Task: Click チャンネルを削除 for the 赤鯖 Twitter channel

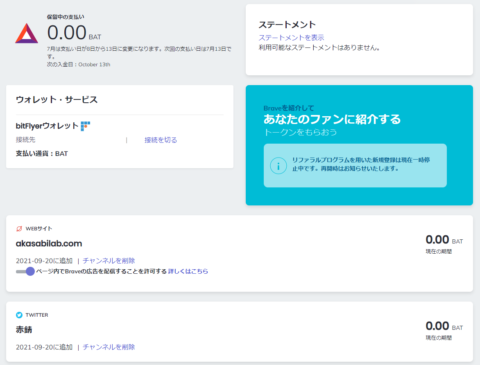Action: tap(109, 347)
